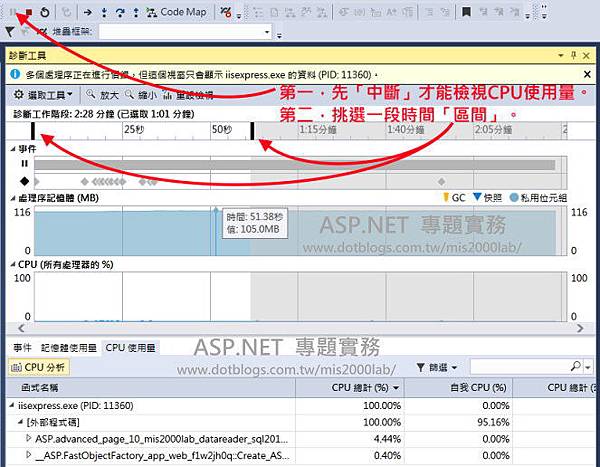This screenshot has width=600, height=467.
Task: Toggle GC legend marker
Action: (454, 198)
